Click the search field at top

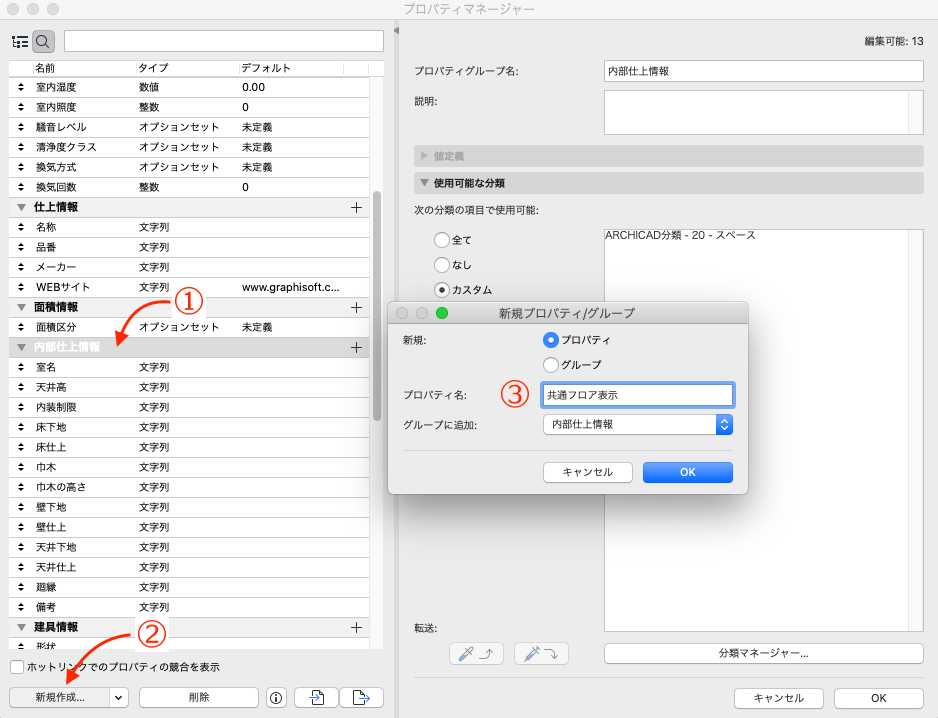click(224, 41)
